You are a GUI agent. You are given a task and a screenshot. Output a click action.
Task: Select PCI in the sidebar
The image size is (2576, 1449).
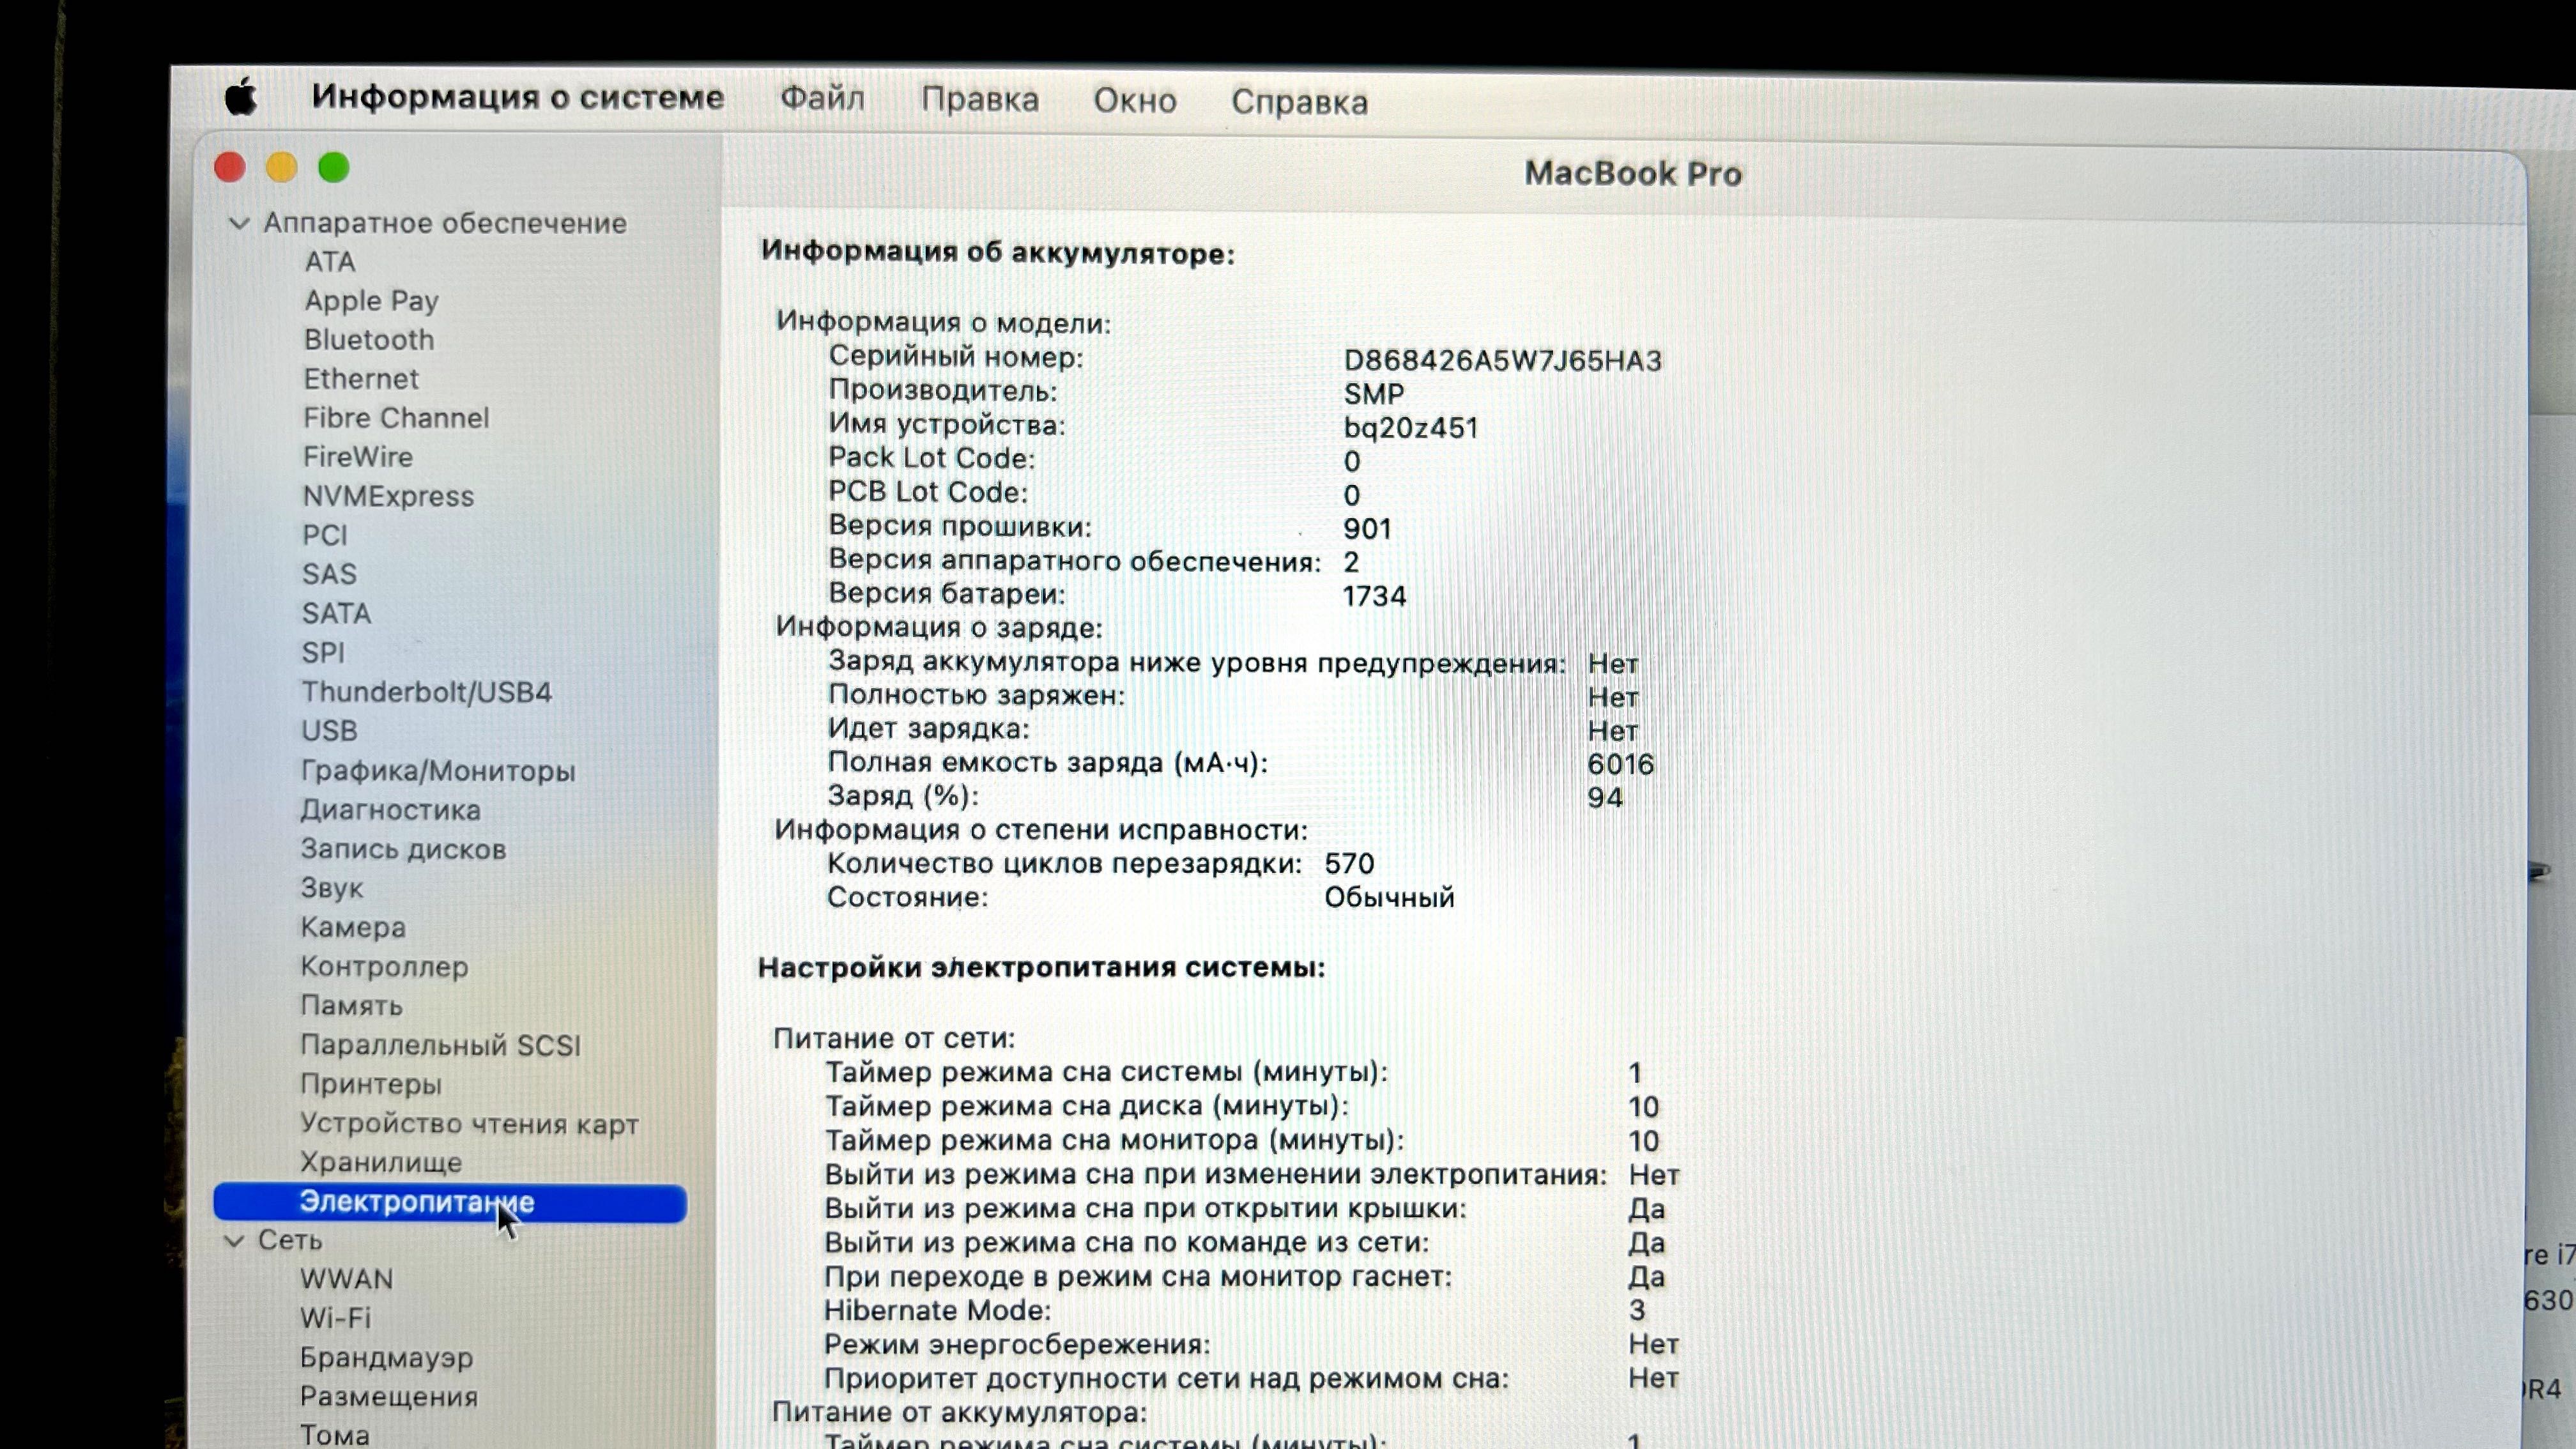pos(325,535)
